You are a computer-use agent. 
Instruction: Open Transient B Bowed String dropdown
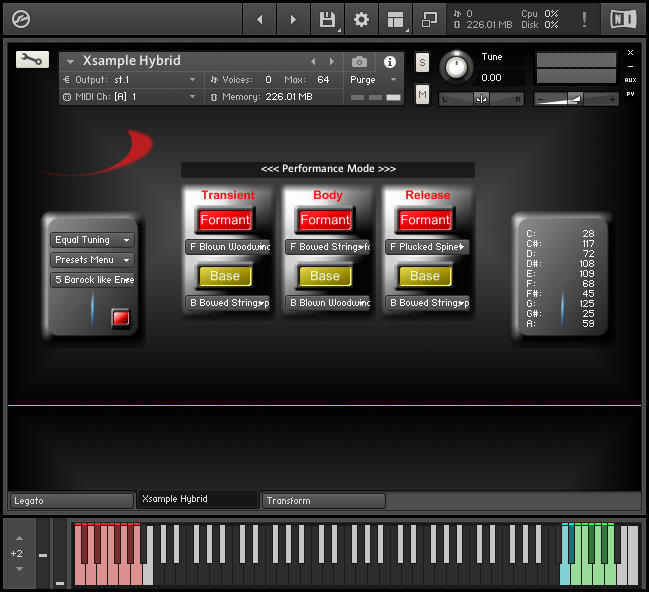(228, 303)
